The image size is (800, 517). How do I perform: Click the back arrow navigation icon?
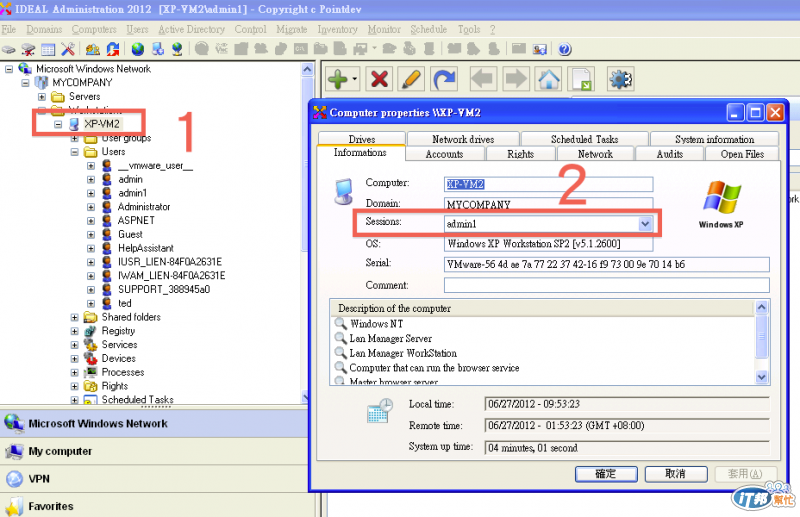tap(483, 80)
